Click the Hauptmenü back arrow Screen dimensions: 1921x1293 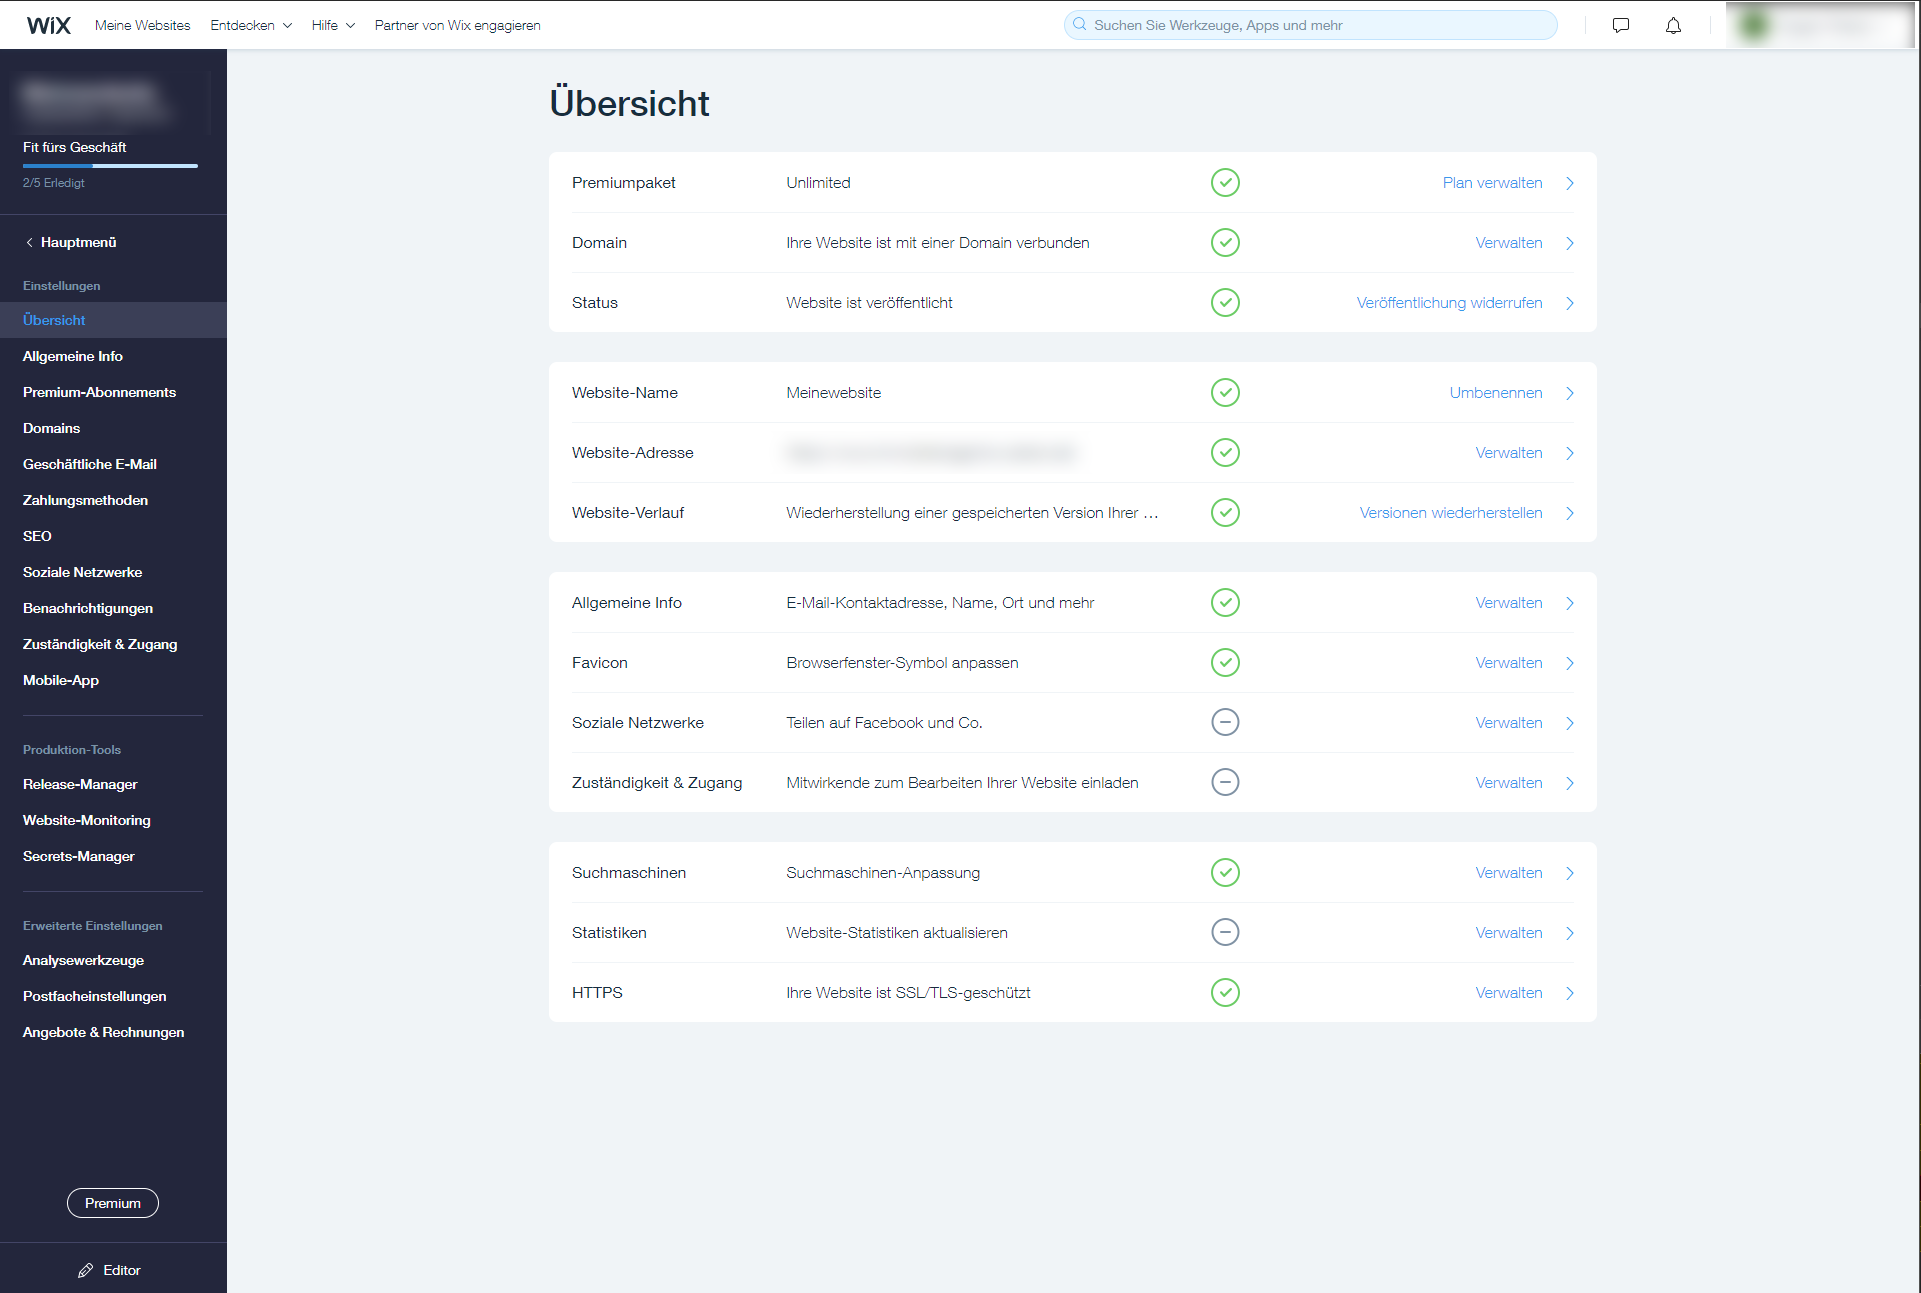tap(30, 242)
